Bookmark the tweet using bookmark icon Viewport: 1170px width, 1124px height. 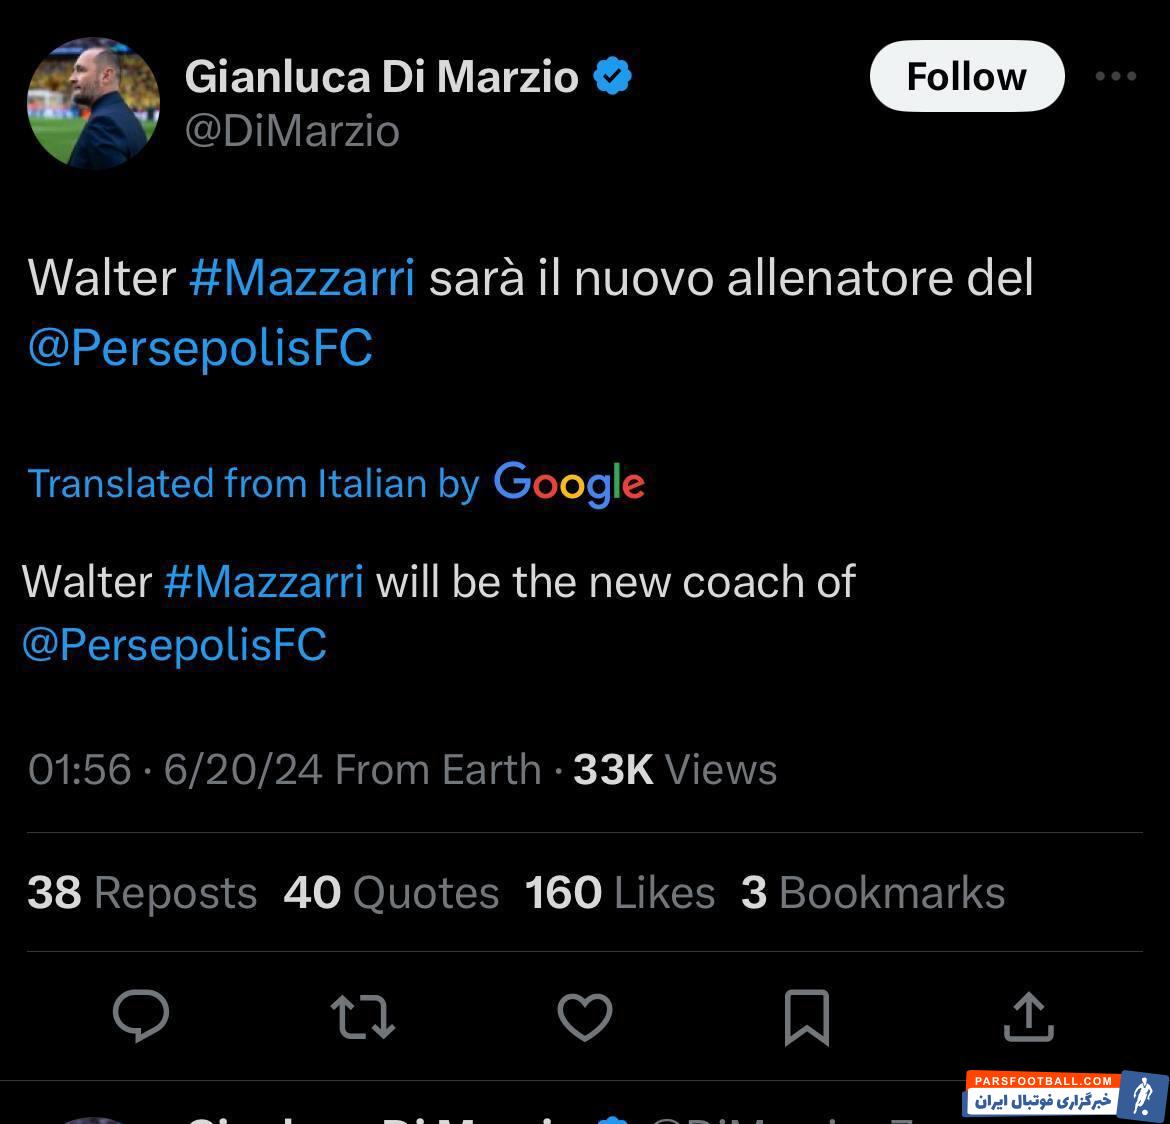tap(807, 1017)
